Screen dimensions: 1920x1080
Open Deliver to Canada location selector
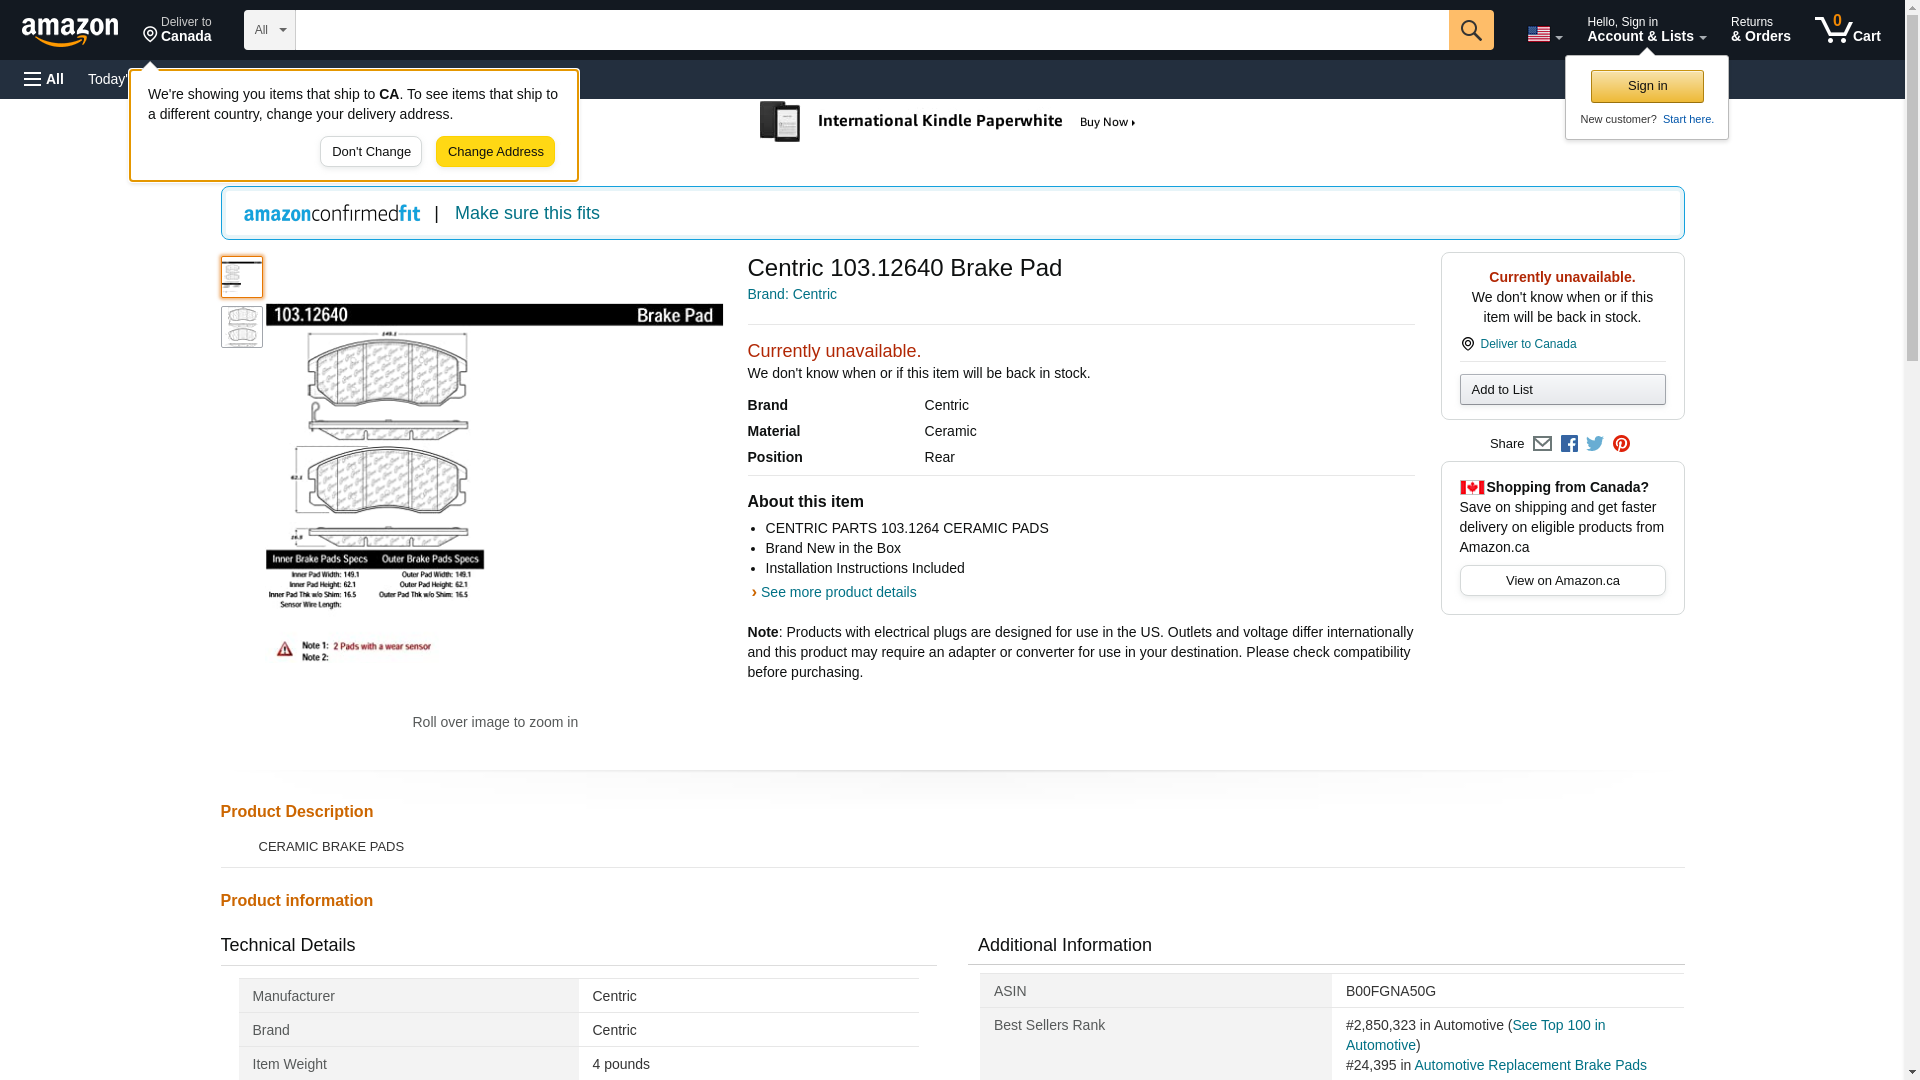[x=177, y=30]
